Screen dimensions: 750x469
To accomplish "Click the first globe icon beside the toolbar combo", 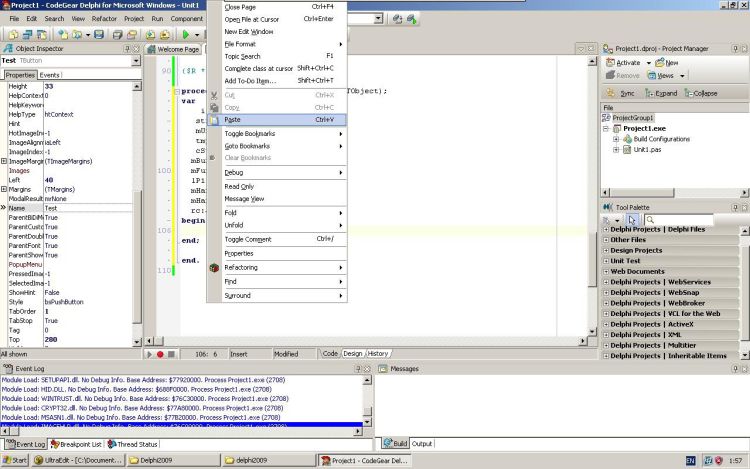I will pyautogui.click(x=397, y=19).
